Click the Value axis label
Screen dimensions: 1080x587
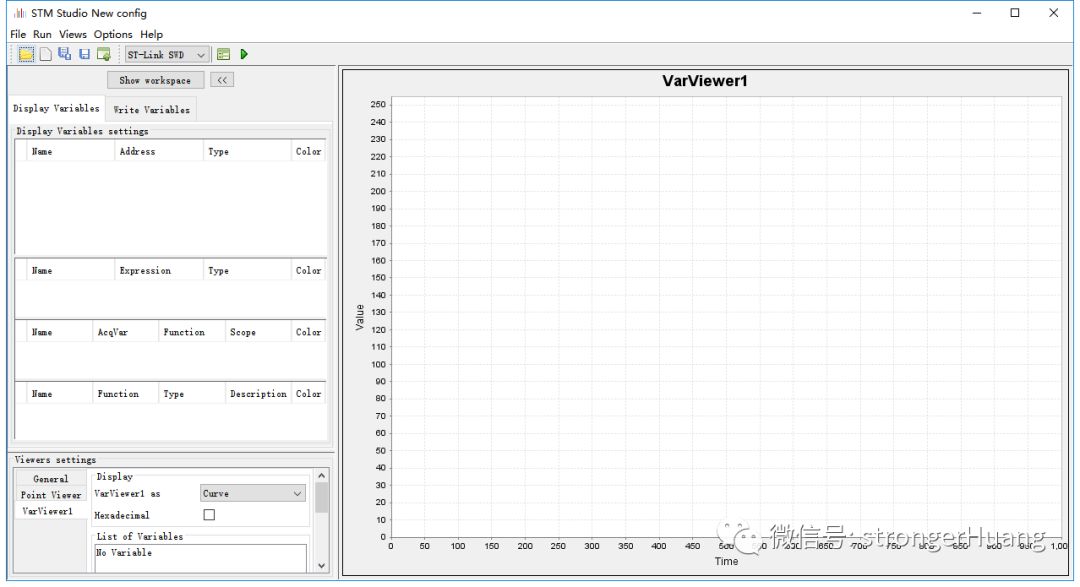click(x=360, y=317)
